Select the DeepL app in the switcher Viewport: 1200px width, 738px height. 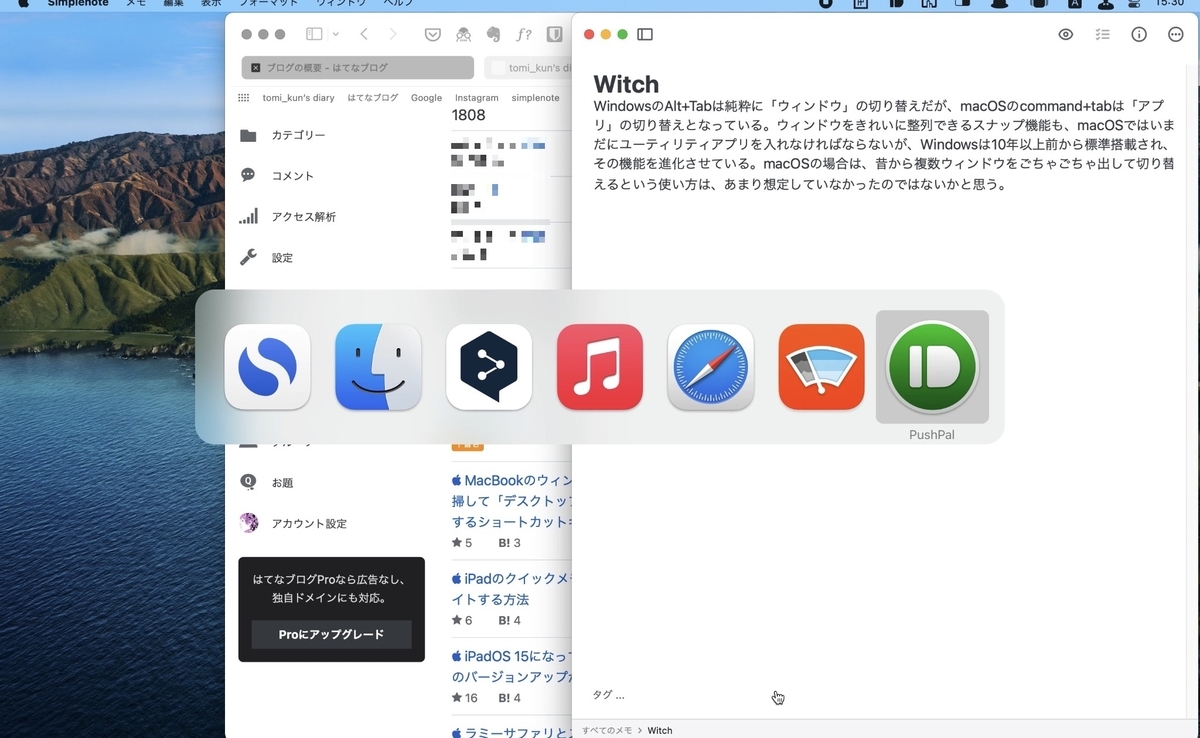489,367
